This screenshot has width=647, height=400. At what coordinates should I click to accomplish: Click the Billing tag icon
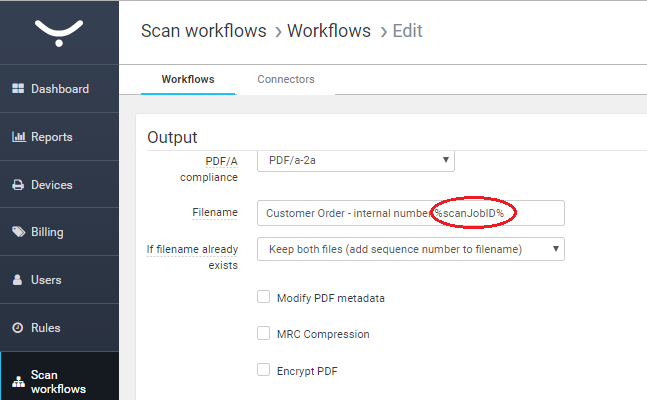(x=18, y=232)
